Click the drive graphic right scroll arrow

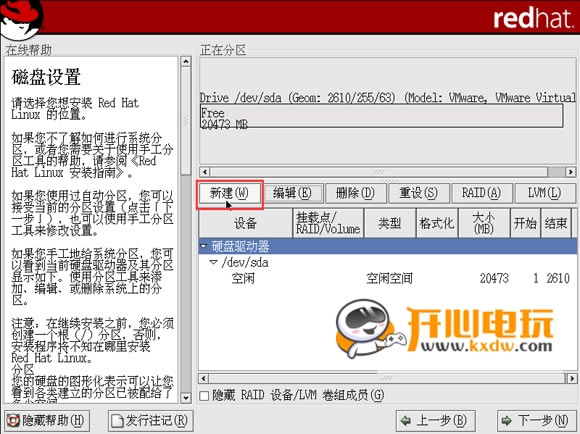(571, 172)
